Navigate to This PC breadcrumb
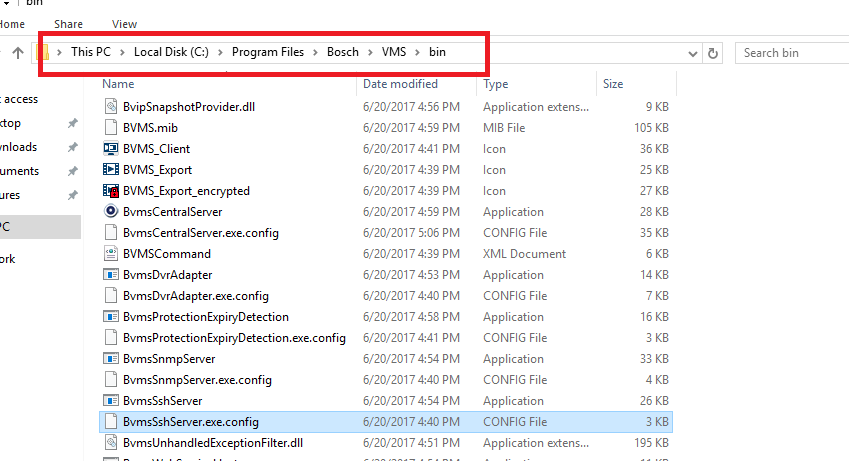The width and height of the screenshot is (849, 461). click(x=90, y=52)
